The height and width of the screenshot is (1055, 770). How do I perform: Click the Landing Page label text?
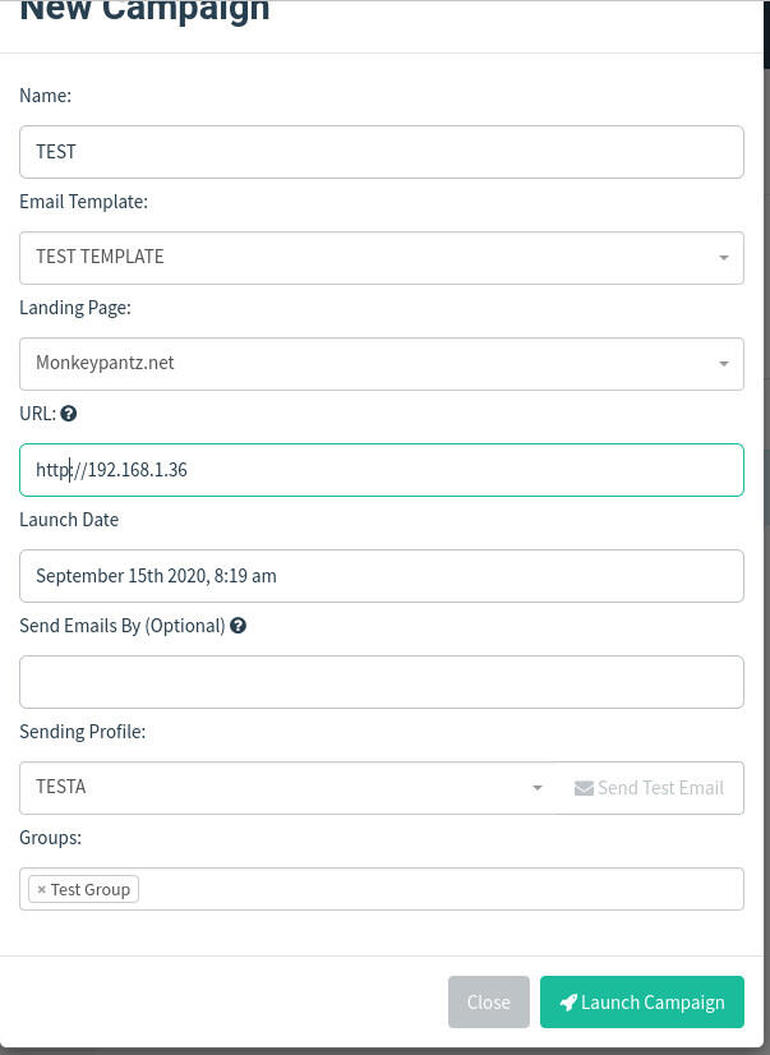[75, 308]
